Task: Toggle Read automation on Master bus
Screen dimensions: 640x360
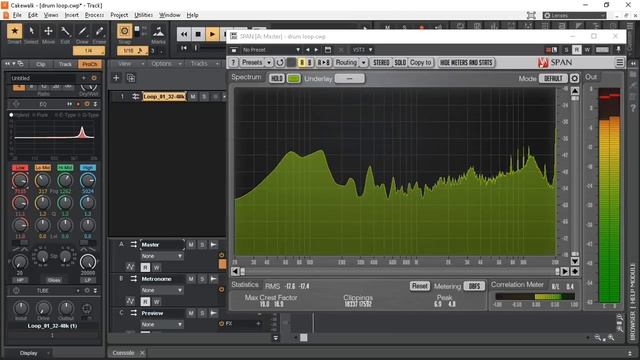Action: (x=145, y=267)
